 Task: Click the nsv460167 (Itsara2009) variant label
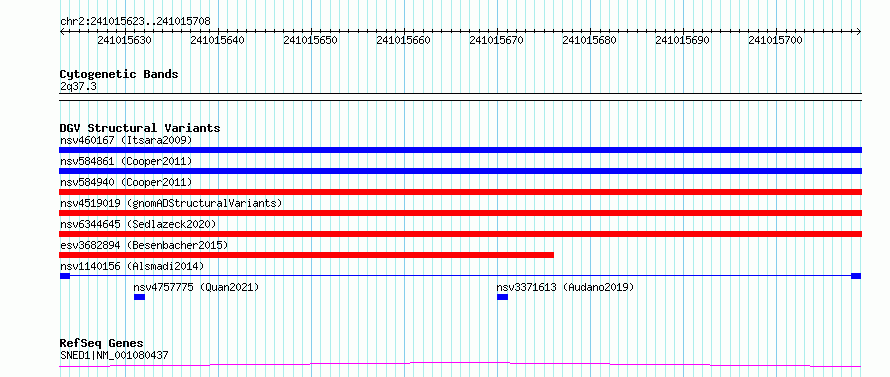click(126, 140)
